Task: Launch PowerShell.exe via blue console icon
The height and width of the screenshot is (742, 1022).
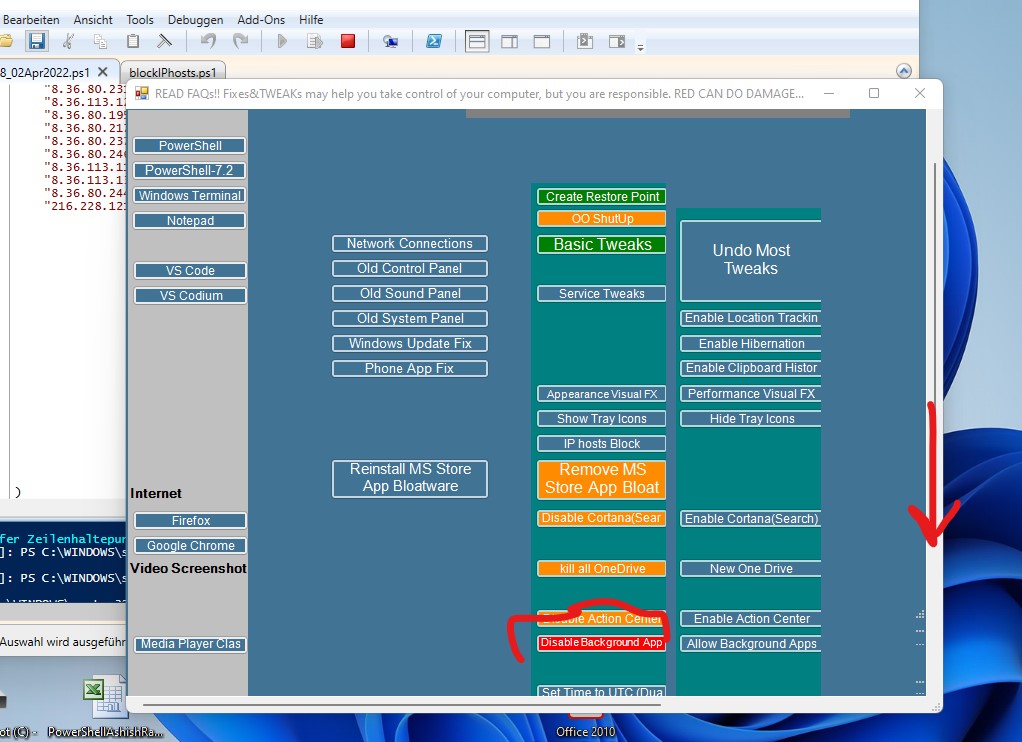Action: pos(433,42)
